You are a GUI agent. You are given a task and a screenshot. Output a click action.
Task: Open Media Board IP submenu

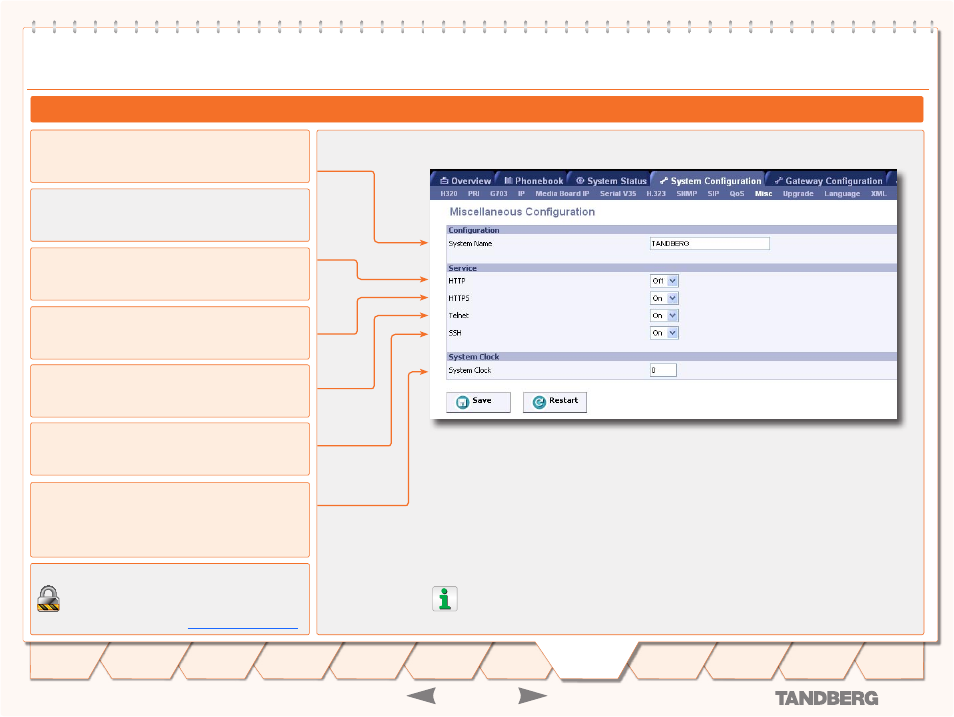tap(562, 194)
